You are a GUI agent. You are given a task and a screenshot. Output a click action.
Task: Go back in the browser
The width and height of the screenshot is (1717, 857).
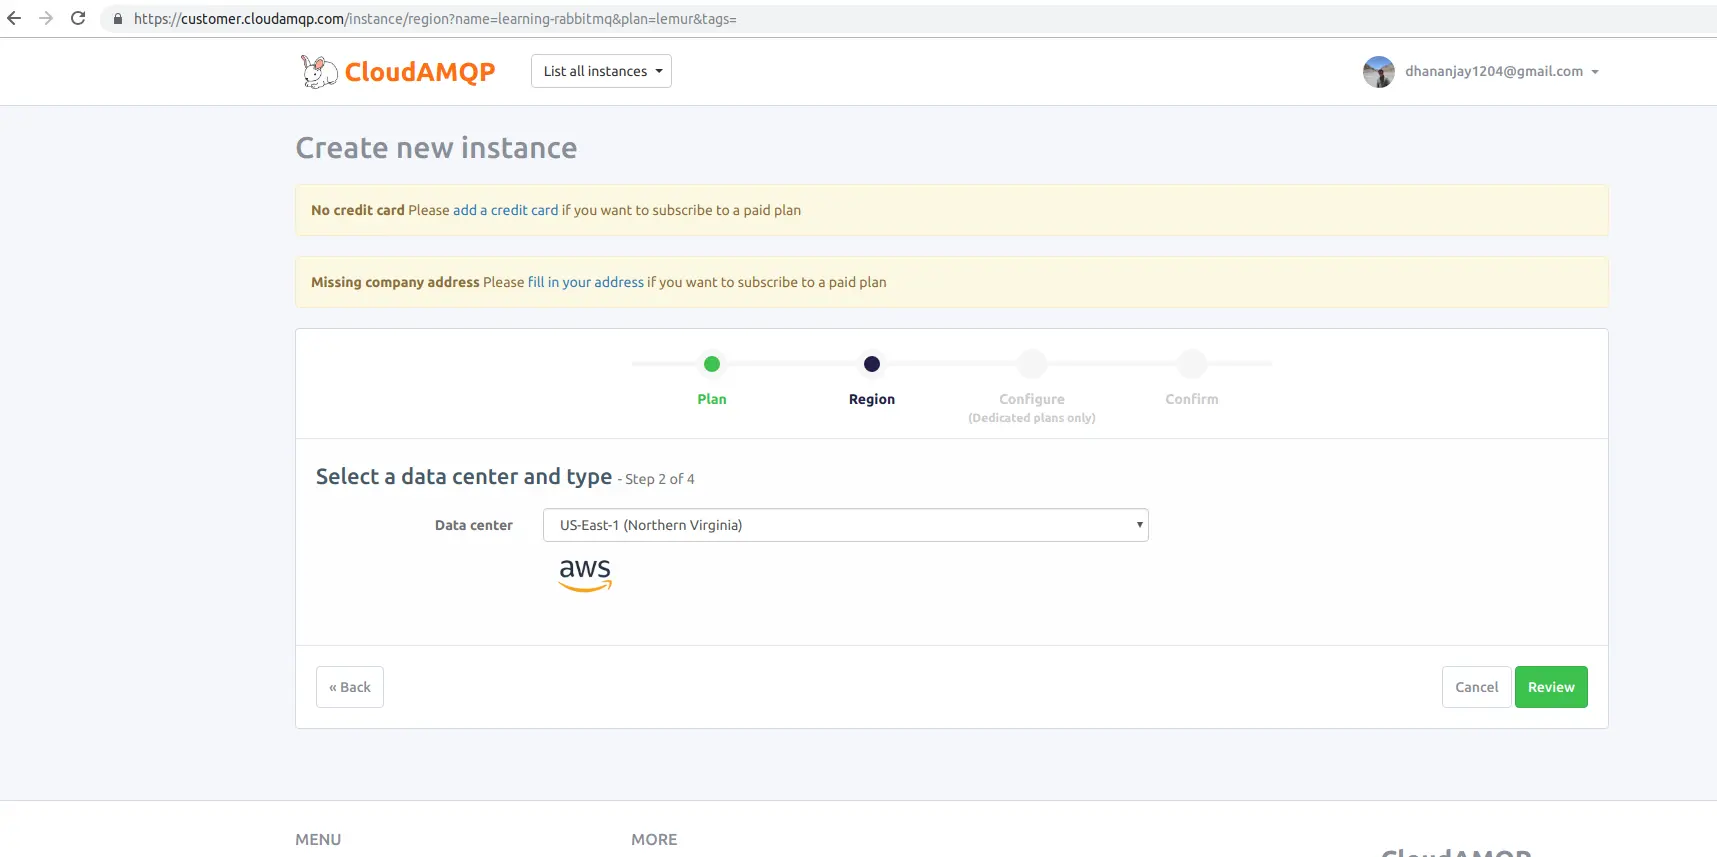(x=14, y=18)
